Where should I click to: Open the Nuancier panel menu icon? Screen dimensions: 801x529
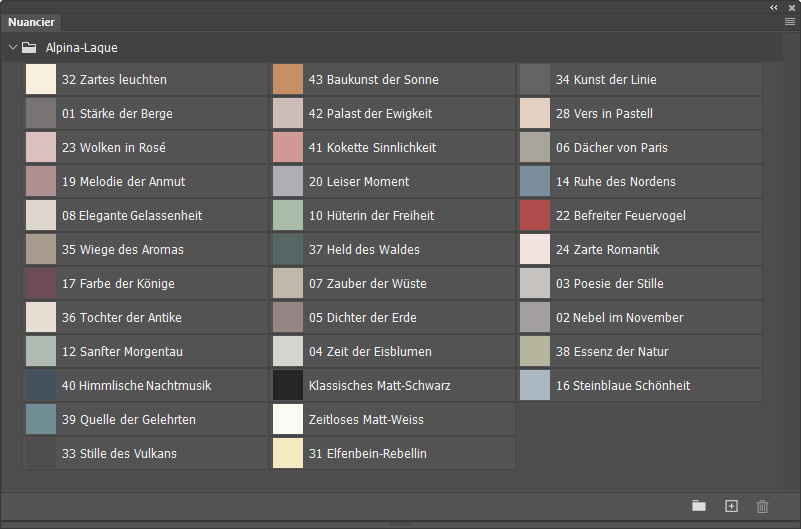click(x=789, y=21)
